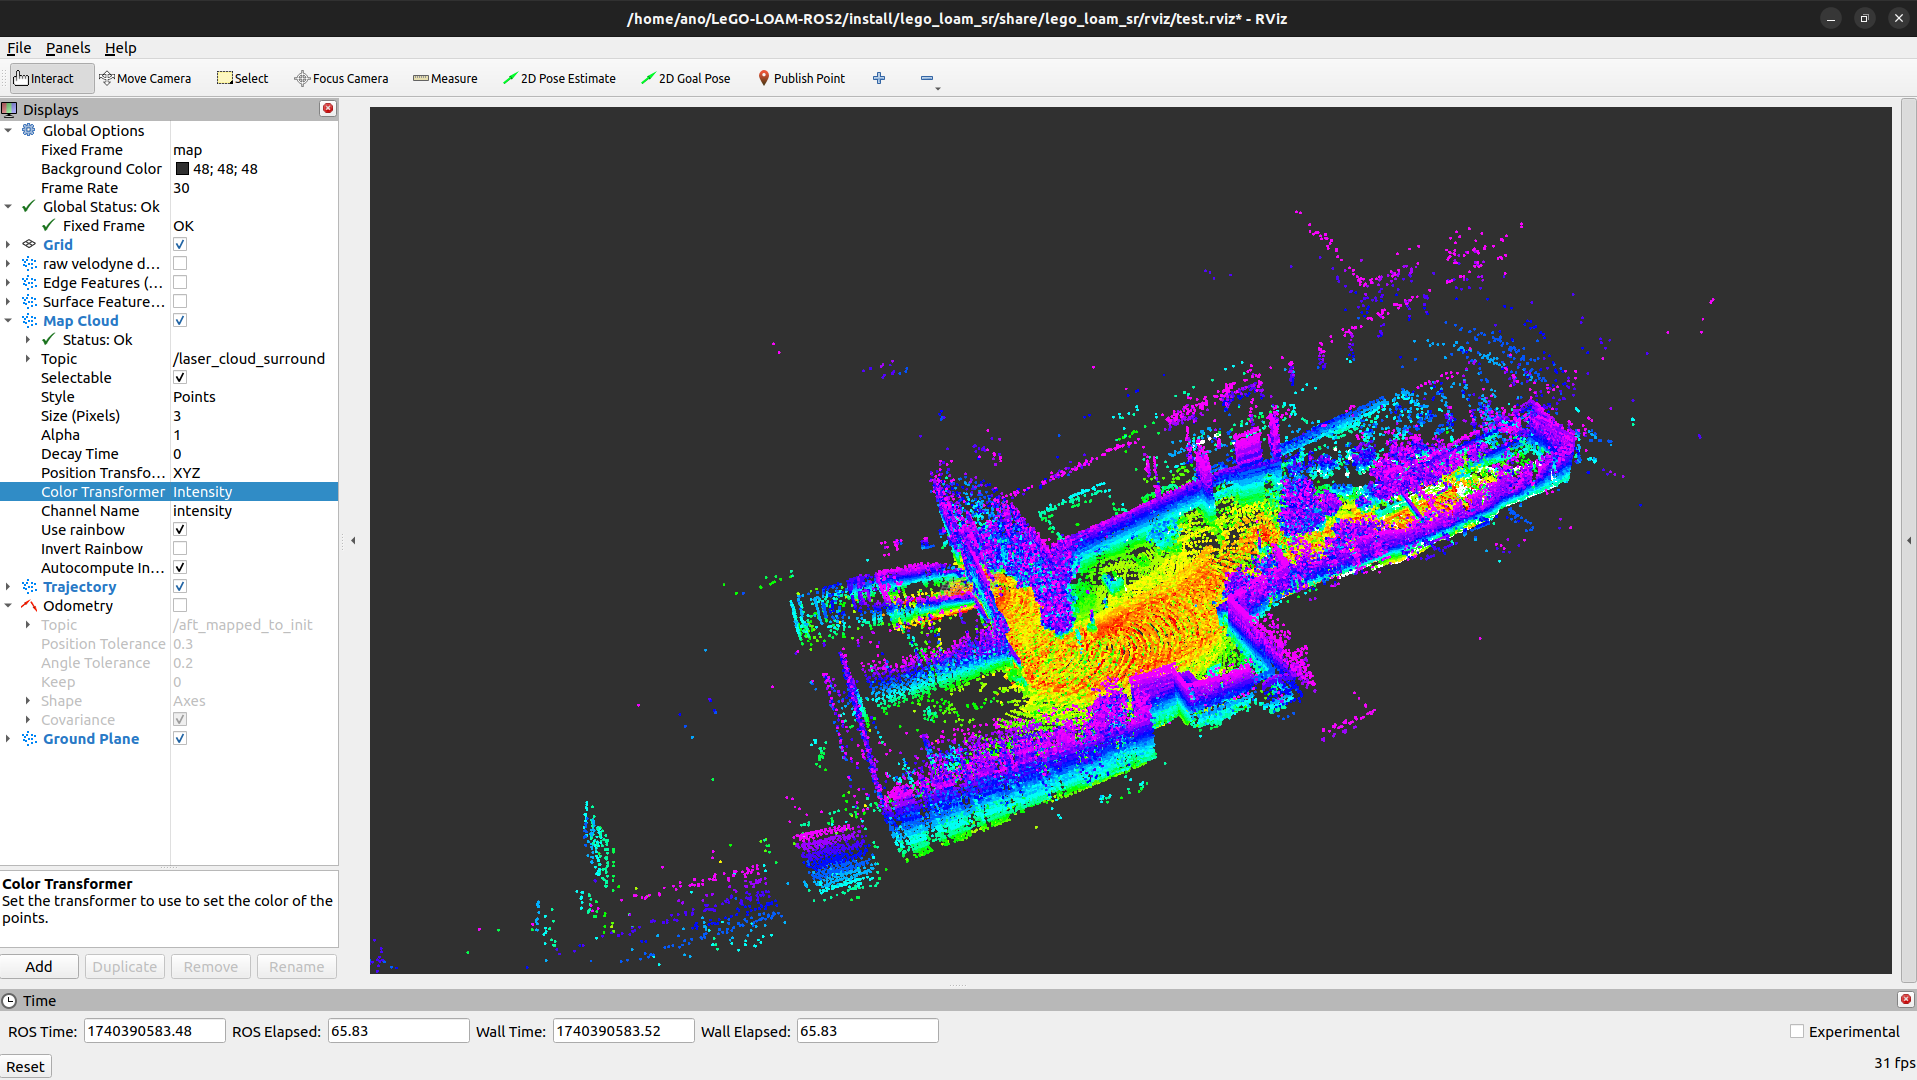Expand the raw velodyne display properties
1917x1080 pixels.
(8, 263)
